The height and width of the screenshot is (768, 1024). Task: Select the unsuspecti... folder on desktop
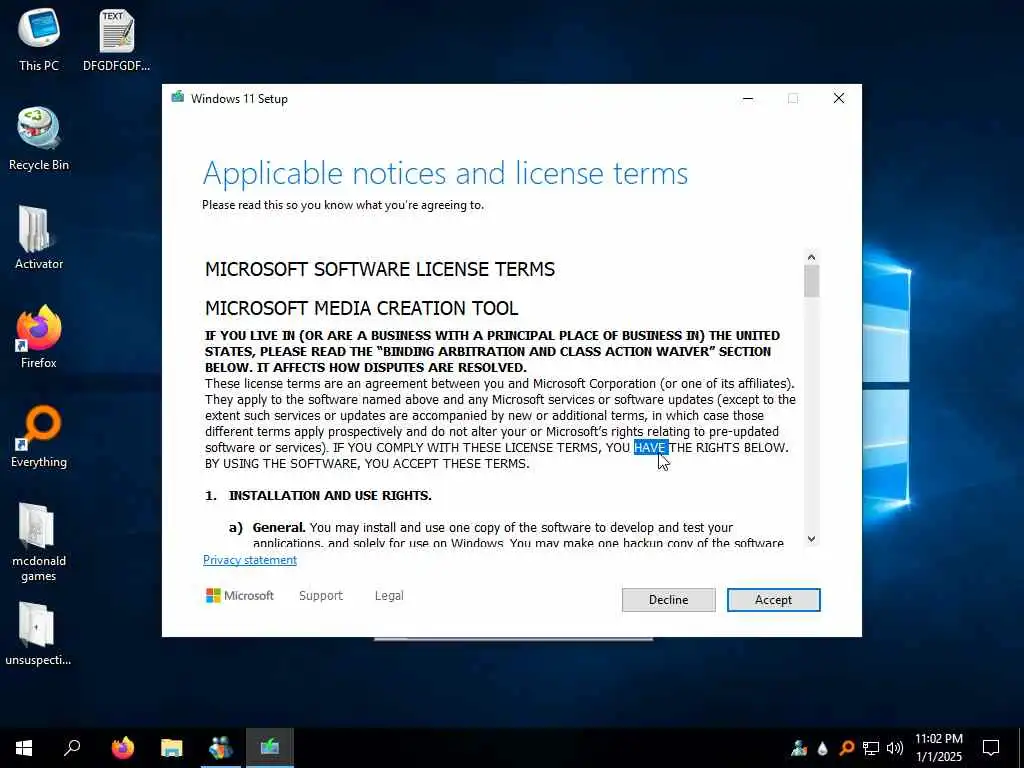[x=39, y=634]
